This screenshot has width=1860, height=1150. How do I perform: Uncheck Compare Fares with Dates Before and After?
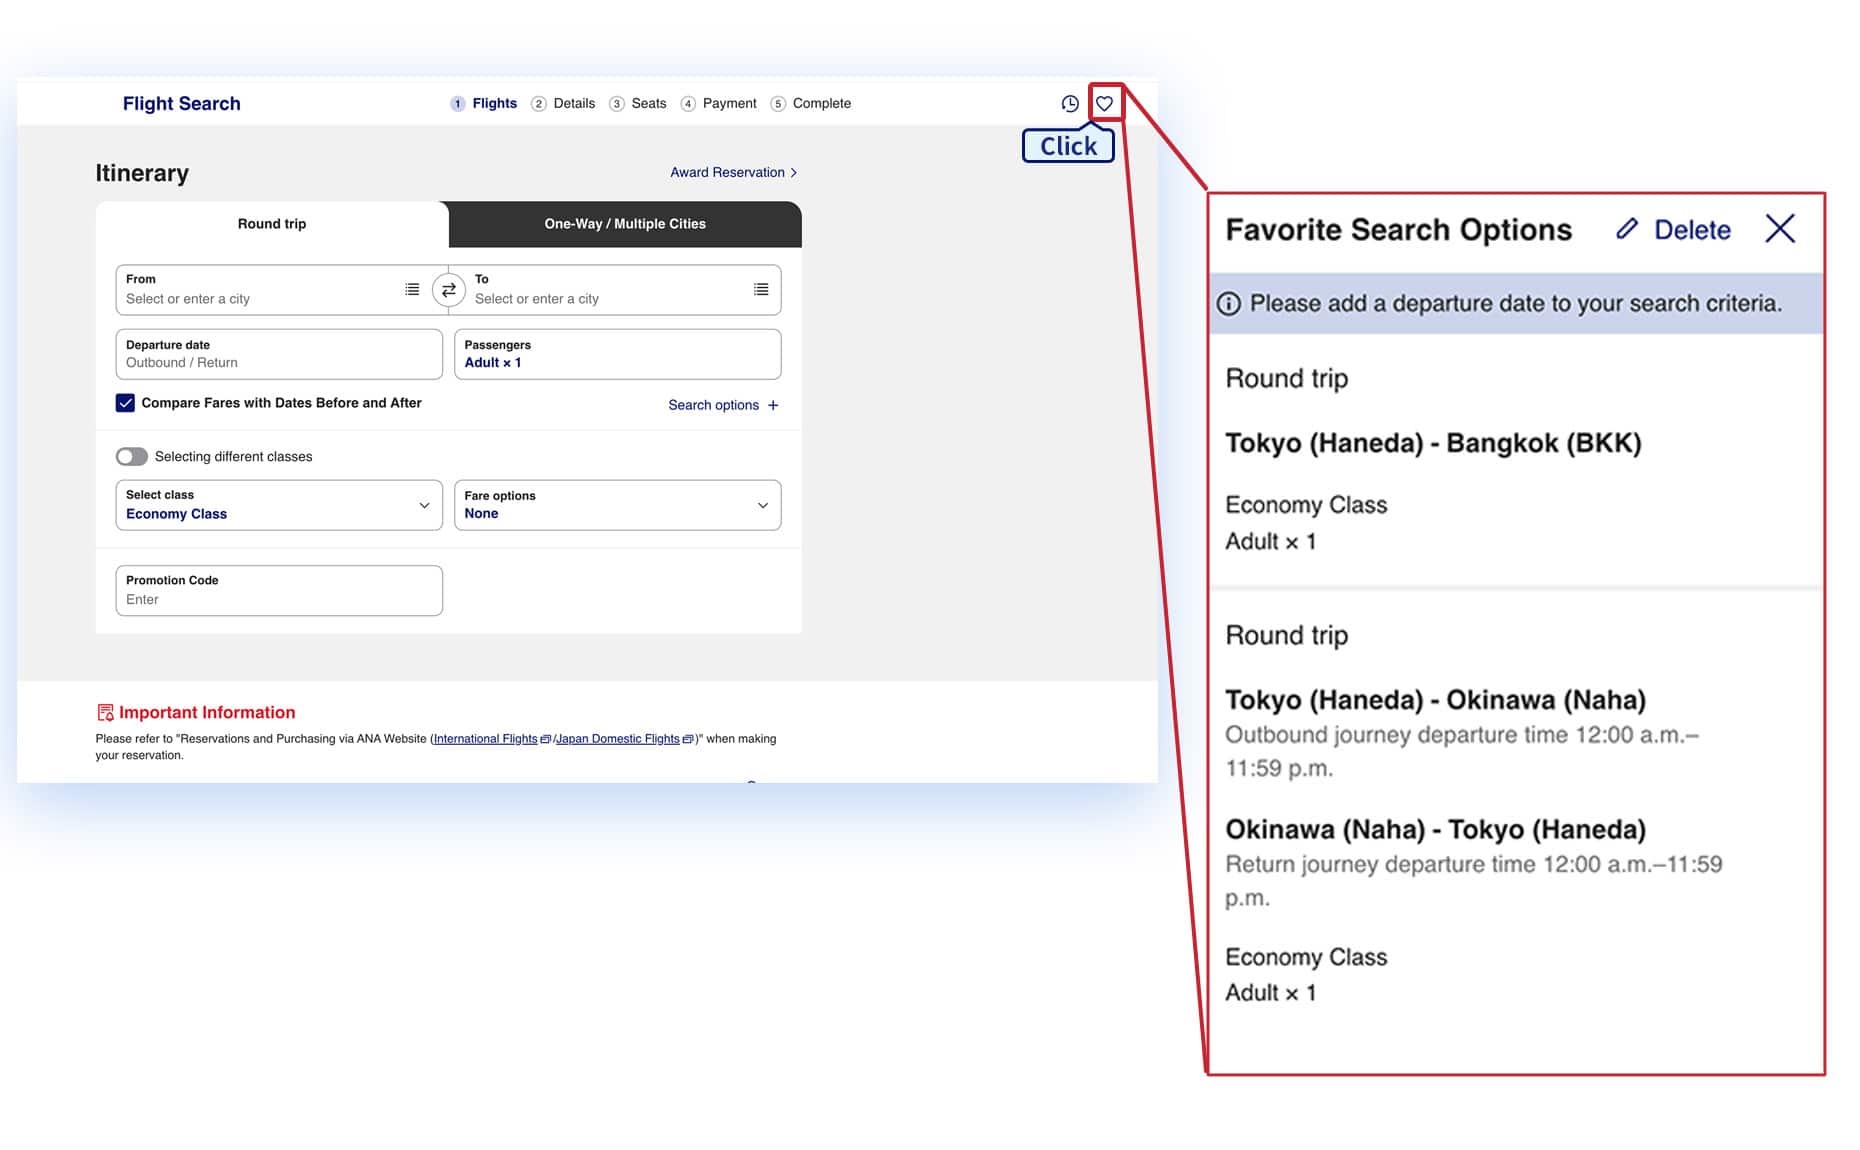125,403
